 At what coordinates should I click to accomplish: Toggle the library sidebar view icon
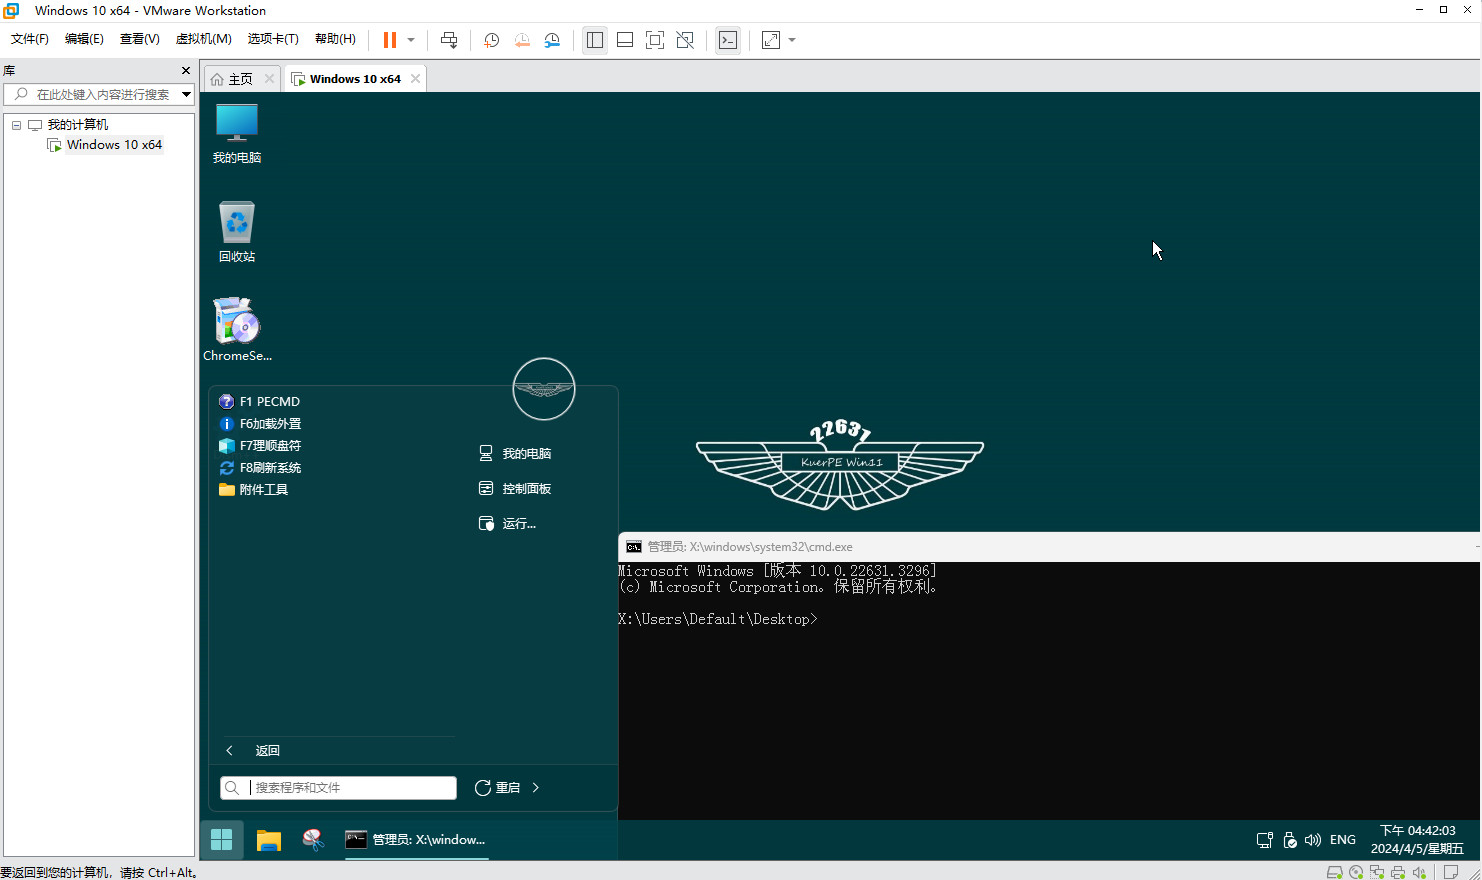pos(595,40)
